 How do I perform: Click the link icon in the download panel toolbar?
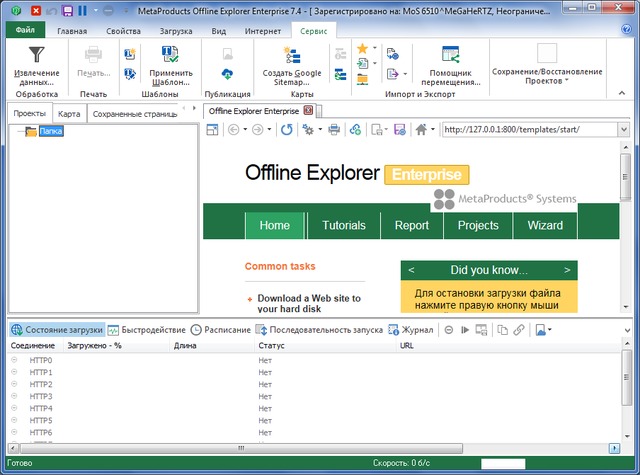click(519, 329)
